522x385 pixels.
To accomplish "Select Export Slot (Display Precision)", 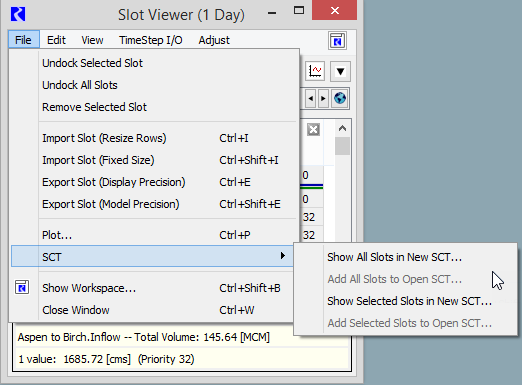I will [114, 182].
